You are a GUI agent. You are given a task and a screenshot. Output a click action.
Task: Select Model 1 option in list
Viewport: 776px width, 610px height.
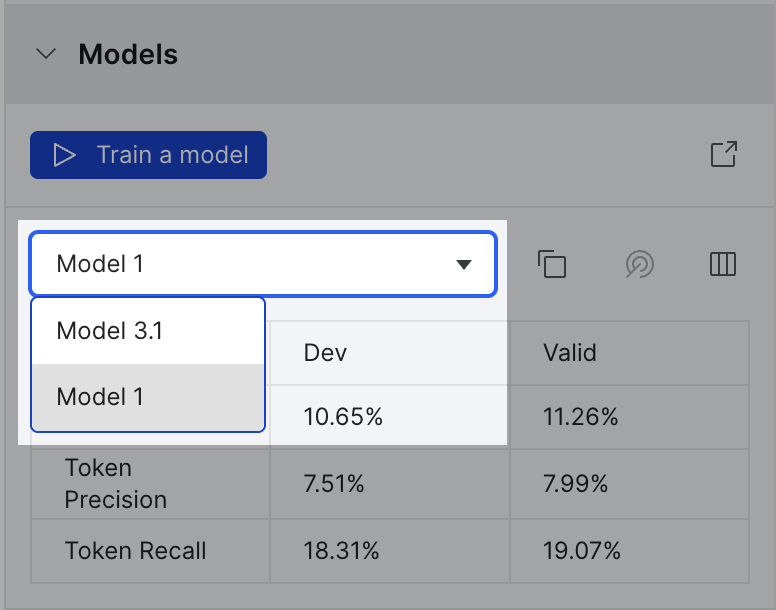148,397
